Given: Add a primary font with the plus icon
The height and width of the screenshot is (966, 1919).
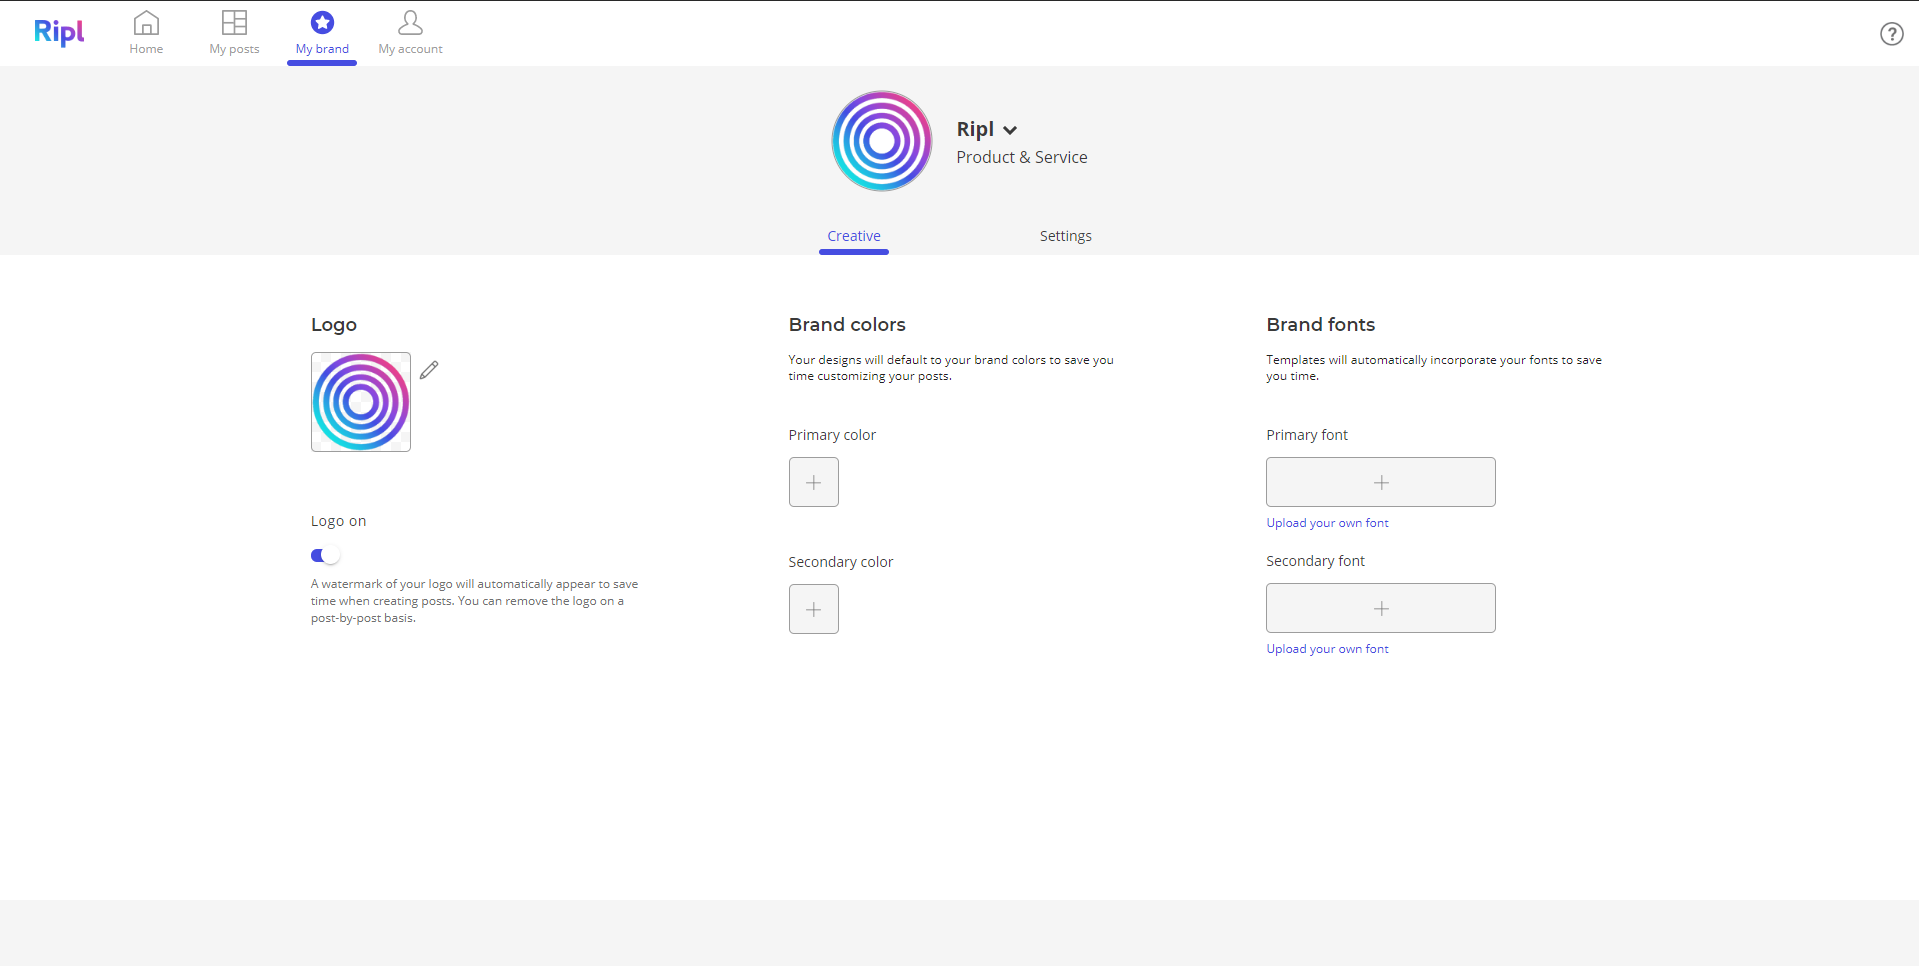Looking at the screenshot, I should (1380, 481).
